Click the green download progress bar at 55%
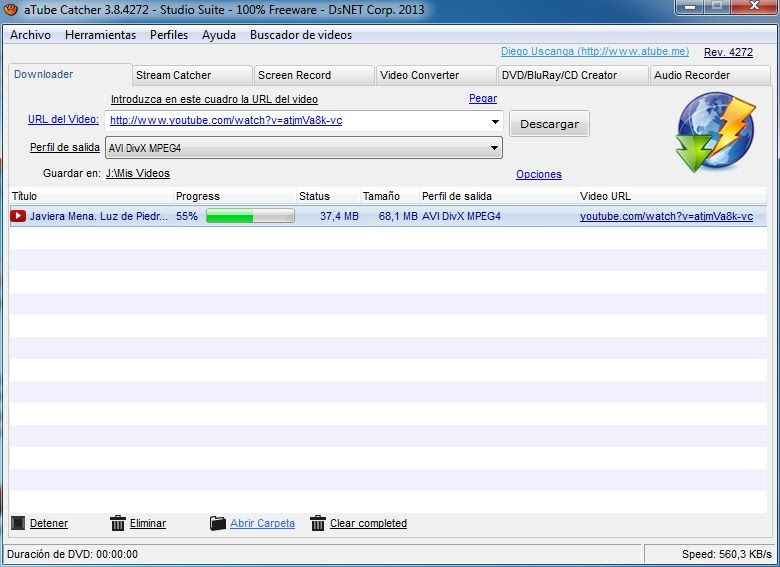Screen dimensions: 780x567 pos(250,216)
